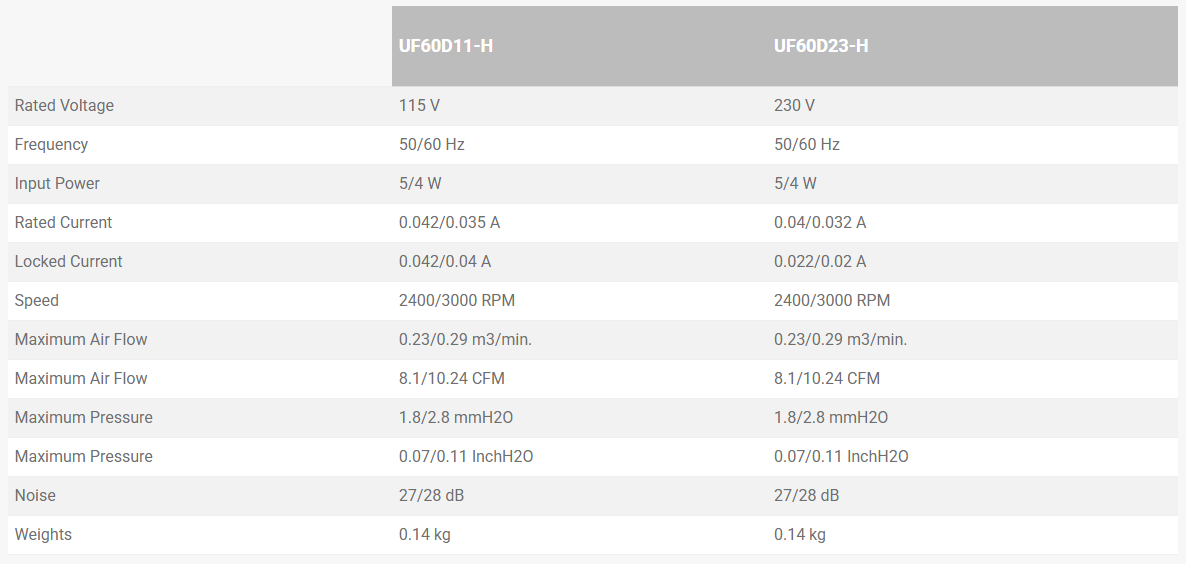Click the Input Power row label
The height and width of the screenshot is (564, 1186).
[57, 184]
